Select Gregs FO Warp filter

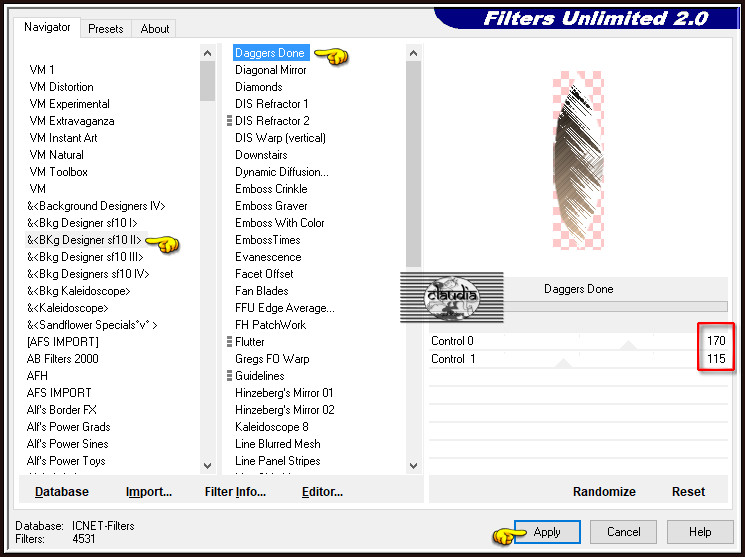[x=272, y=359]
